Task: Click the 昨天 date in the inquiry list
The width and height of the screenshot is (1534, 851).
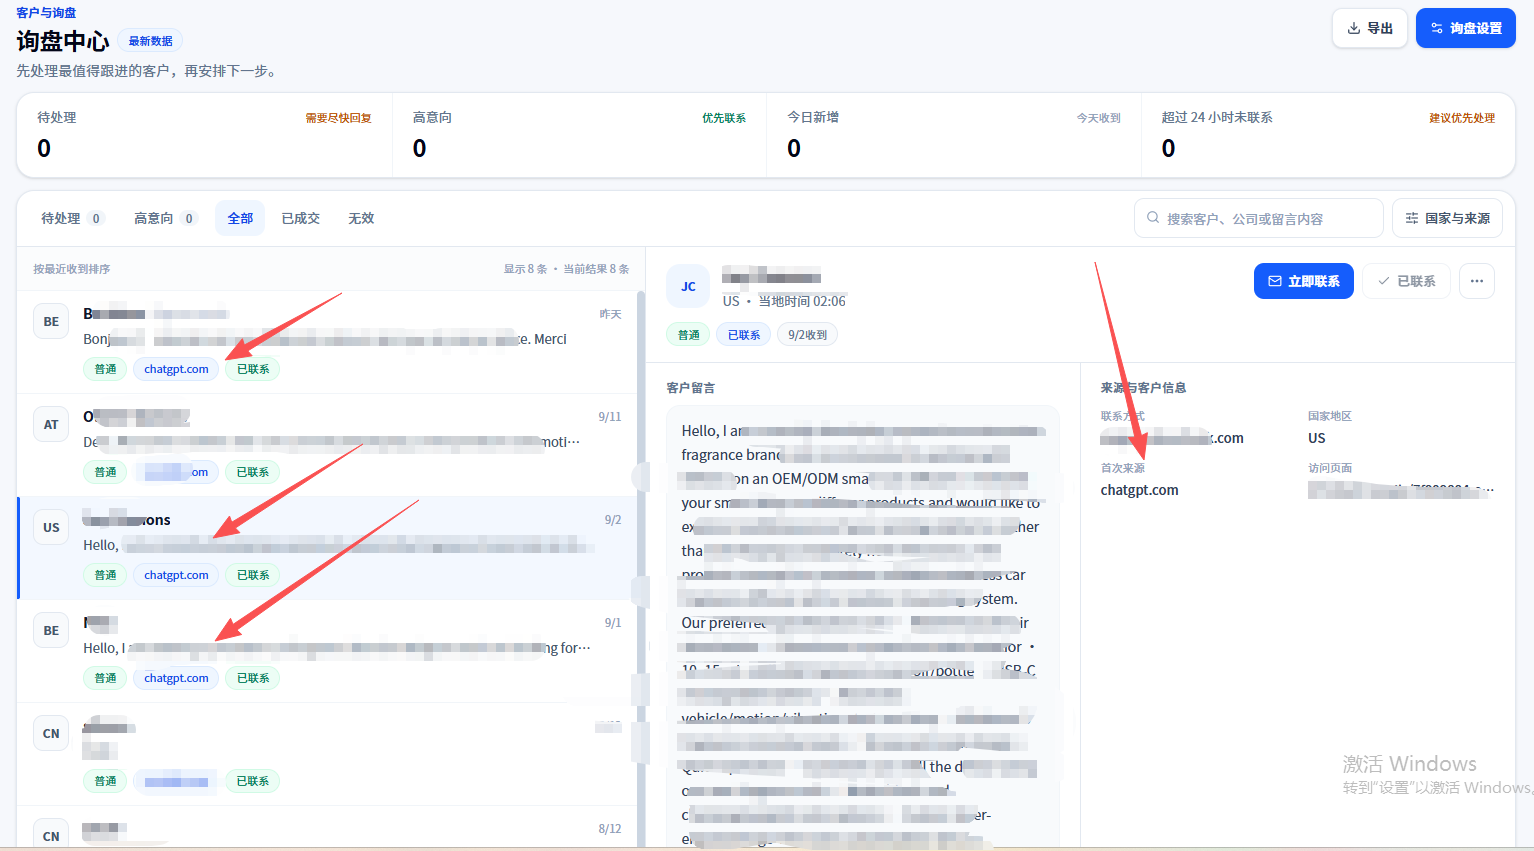Action: coord(610,314)
